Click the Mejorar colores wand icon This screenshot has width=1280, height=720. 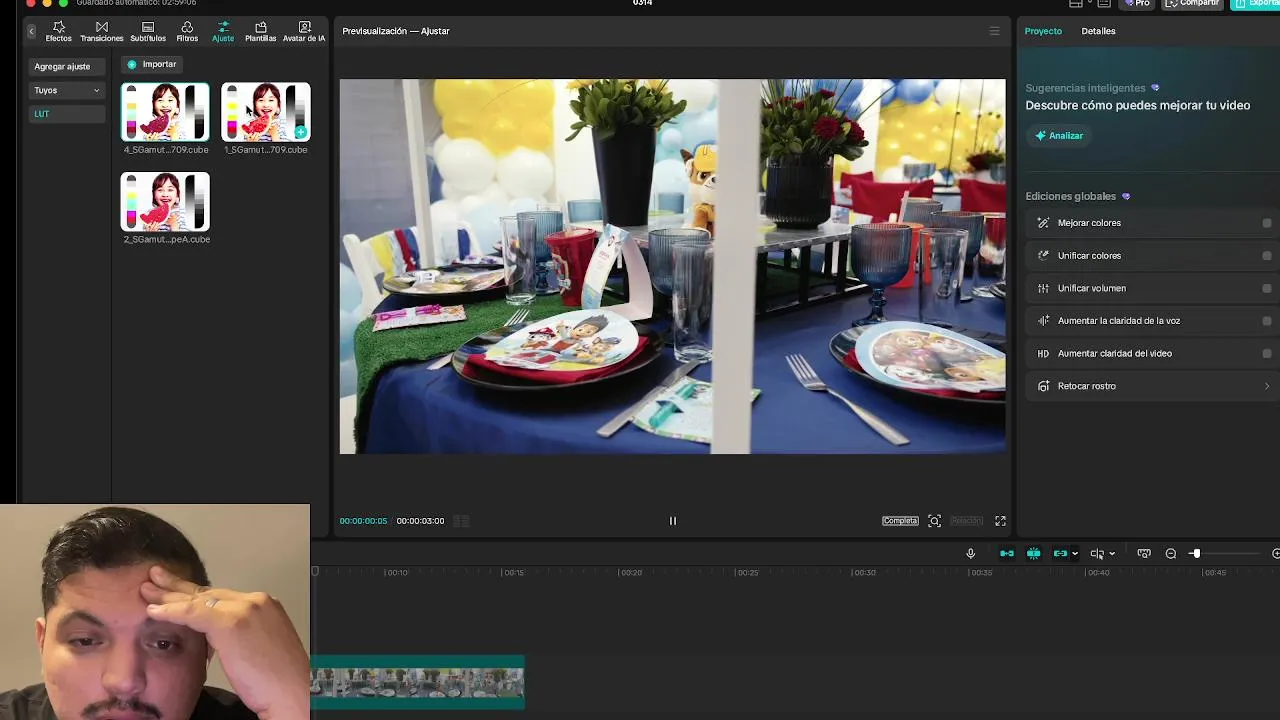pos(1043,223)
